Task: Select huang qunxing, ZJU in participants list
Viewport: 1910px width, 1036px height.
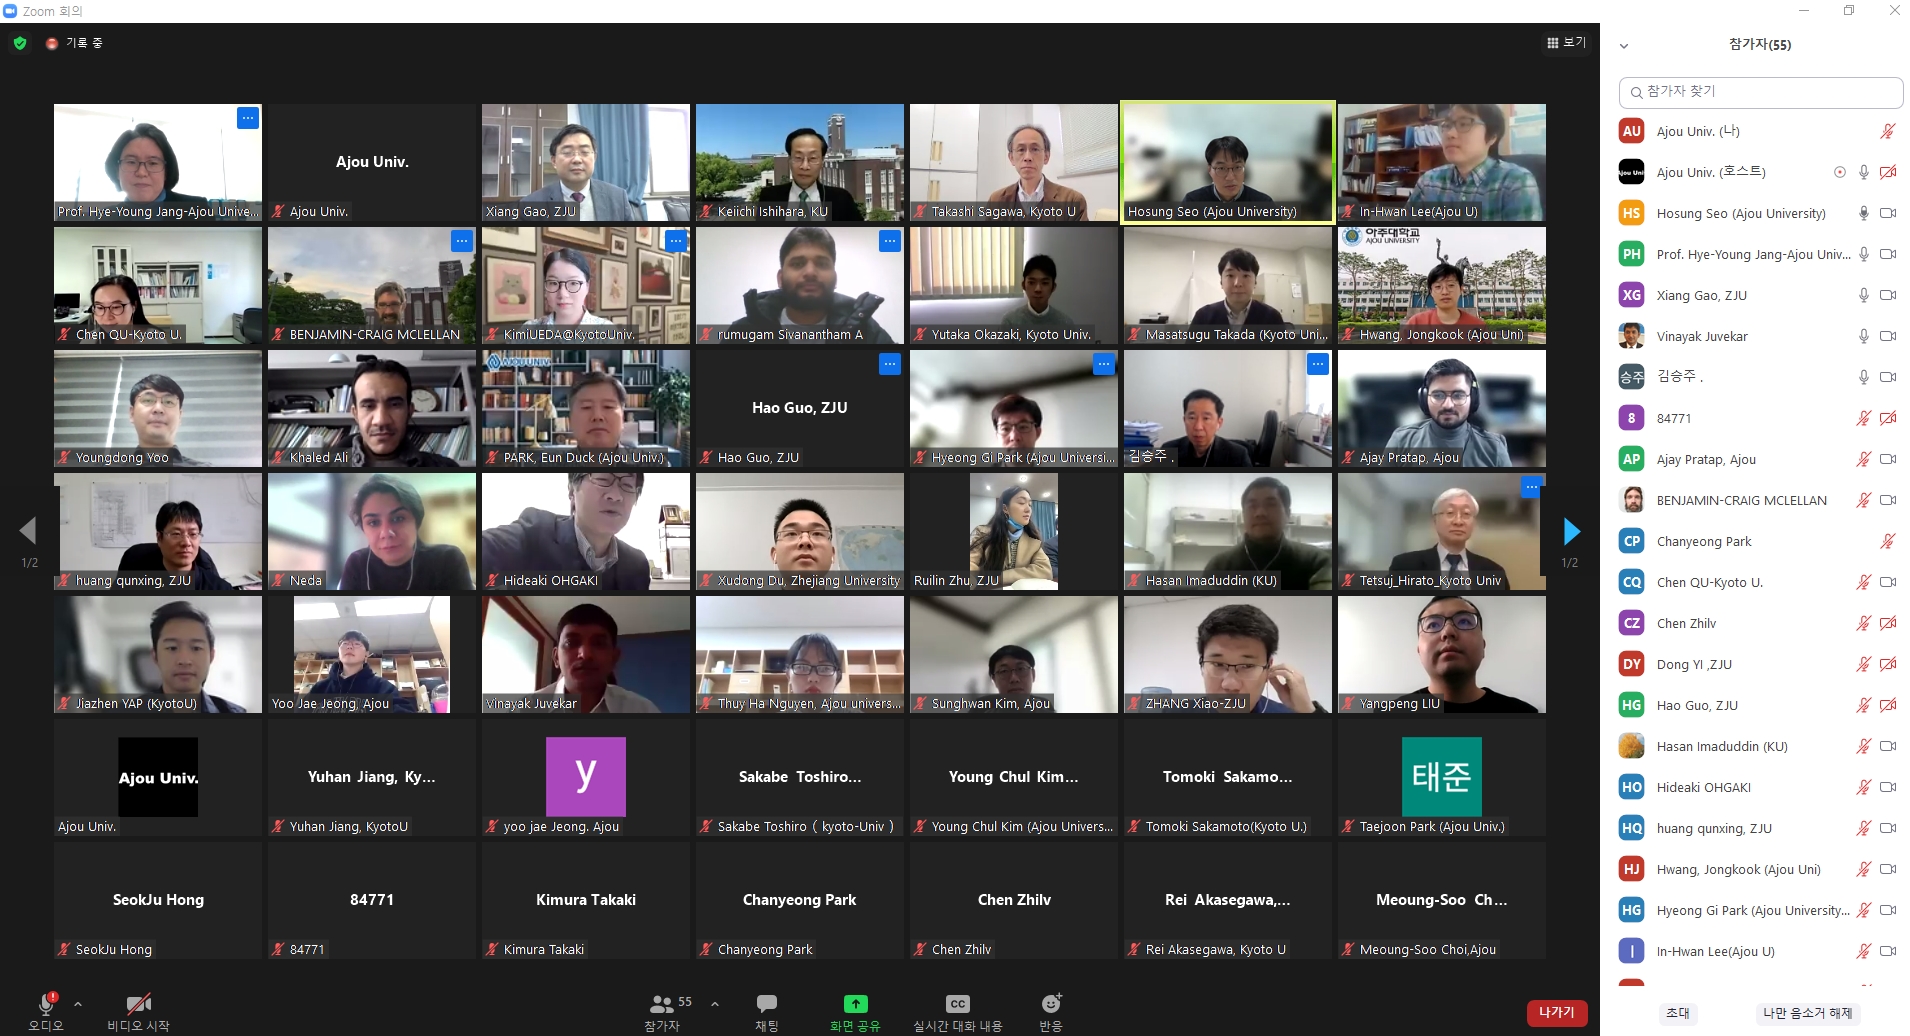Action: (x=1761, y=828)
